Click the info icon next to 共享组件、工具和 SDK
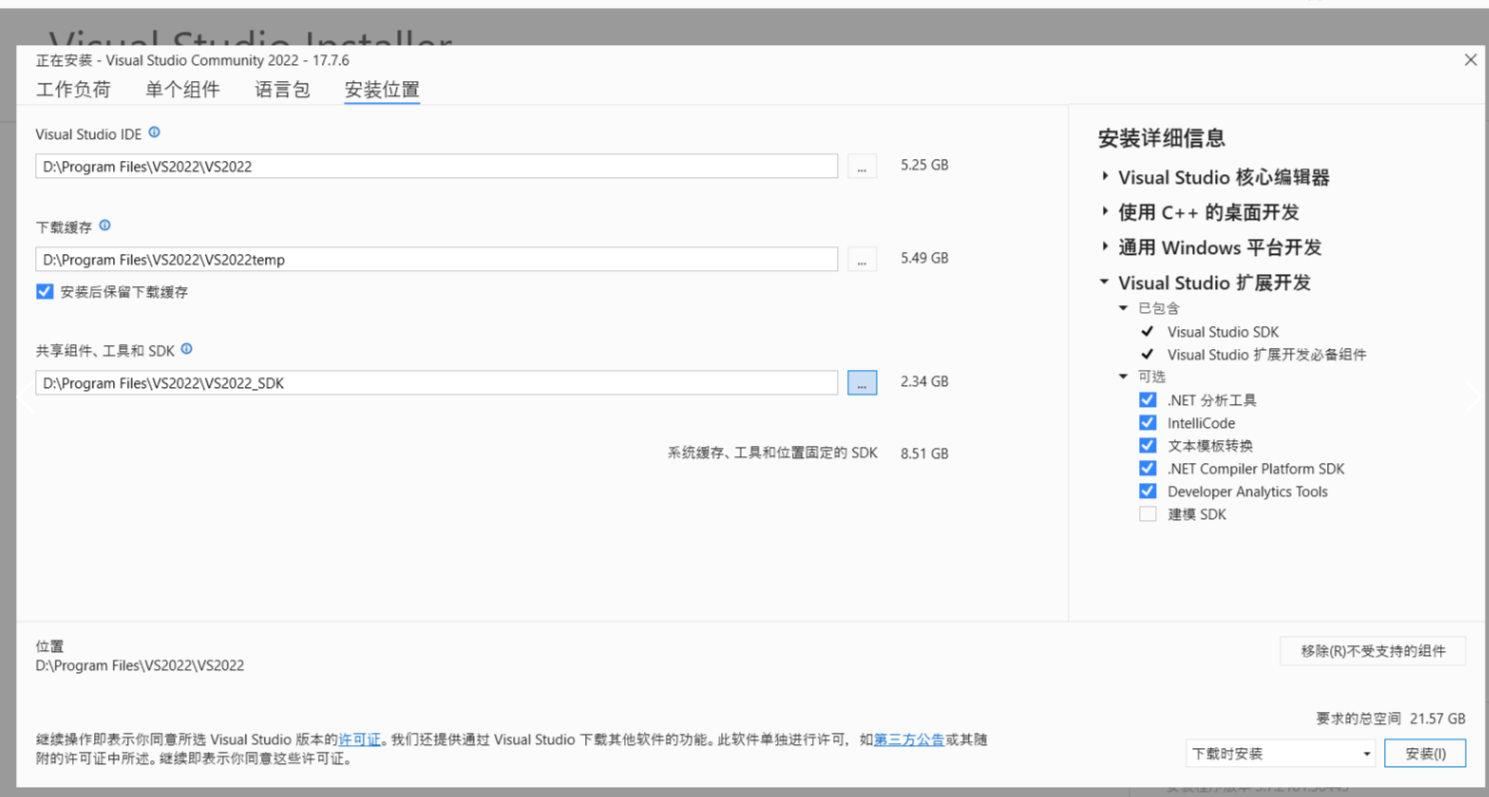Viewport: 1489px width, 797px height. tap(186, 349)
